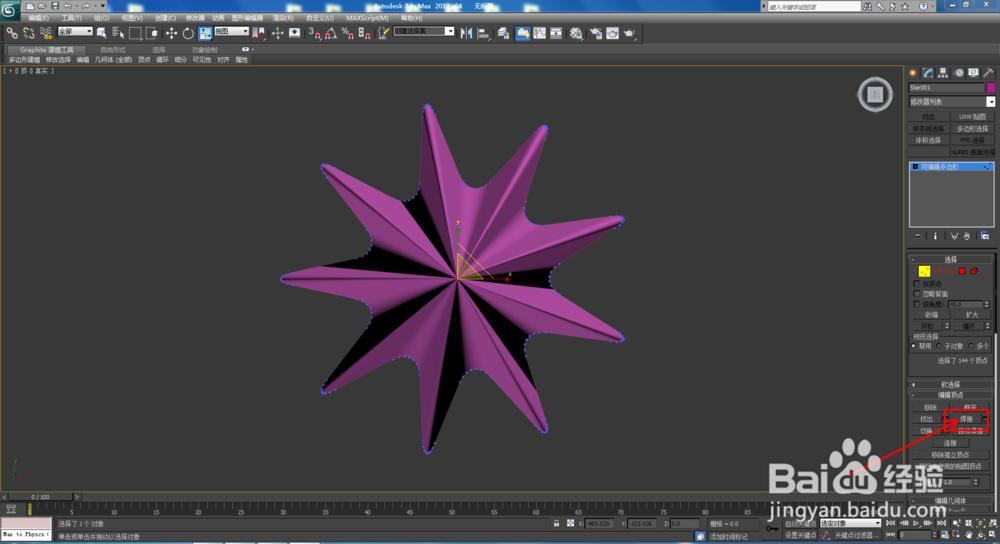Open the Display panel tab icon

[x=973, y=73]
